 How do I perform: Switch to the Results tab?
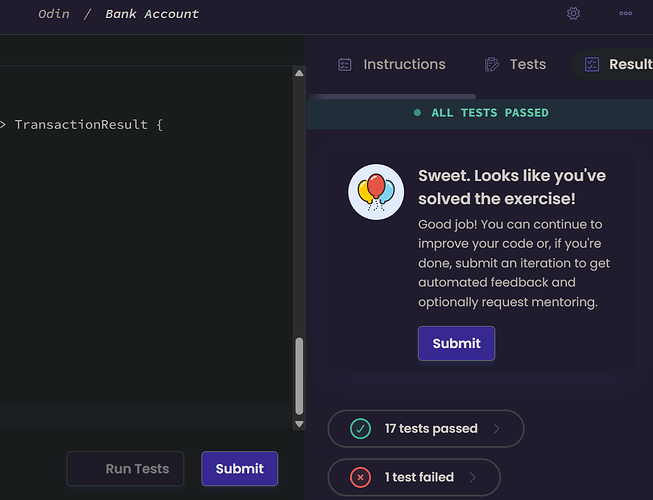(612, 65)
